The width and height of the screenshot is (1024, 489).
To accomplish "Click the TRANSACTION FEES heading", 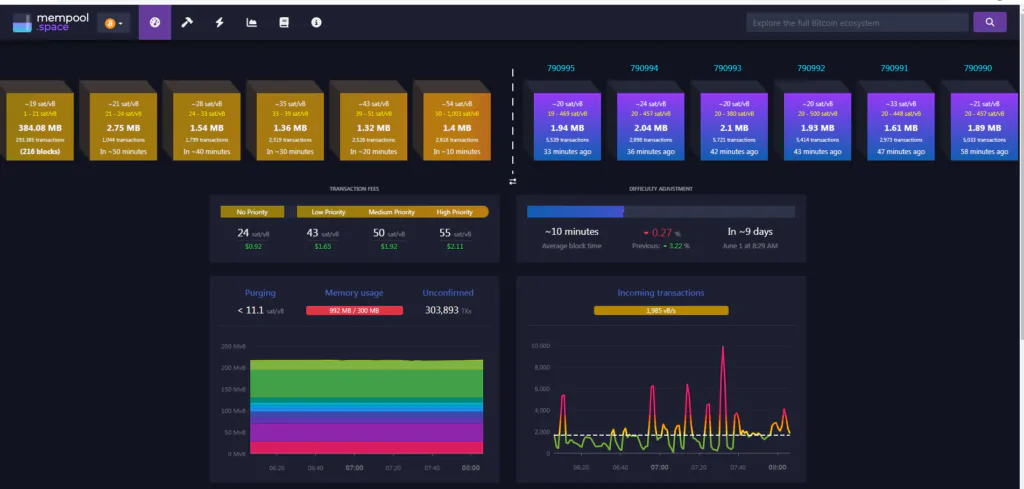I will (x=354, y=189).
